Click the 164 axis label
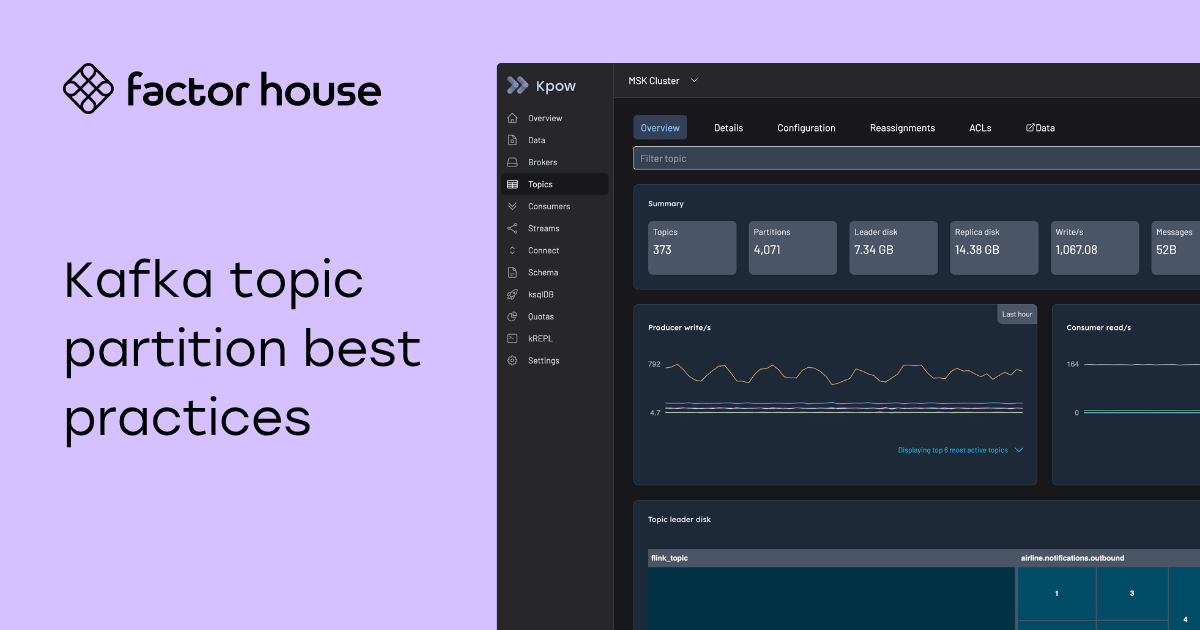The height and width of the screenshot is (630, 1200). pyautogui.click(x=1073, y=364)
